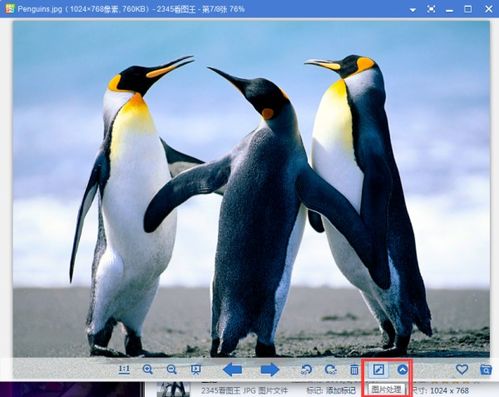Start slideshow with the presentation icon
This screenshot has height=397, width=499.
pos(196,369)
